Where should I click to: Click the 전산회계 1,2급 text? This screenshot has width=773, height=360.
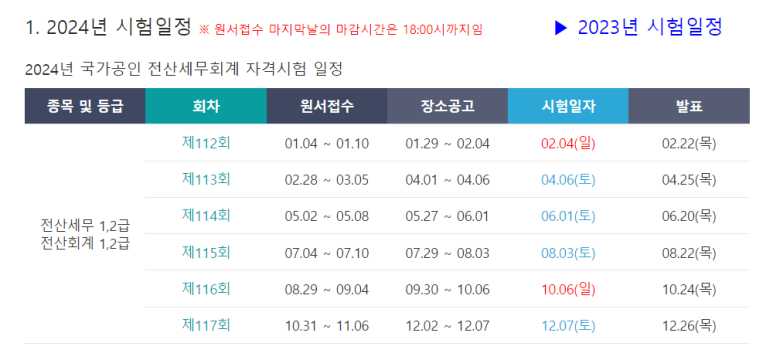point(85,244)
